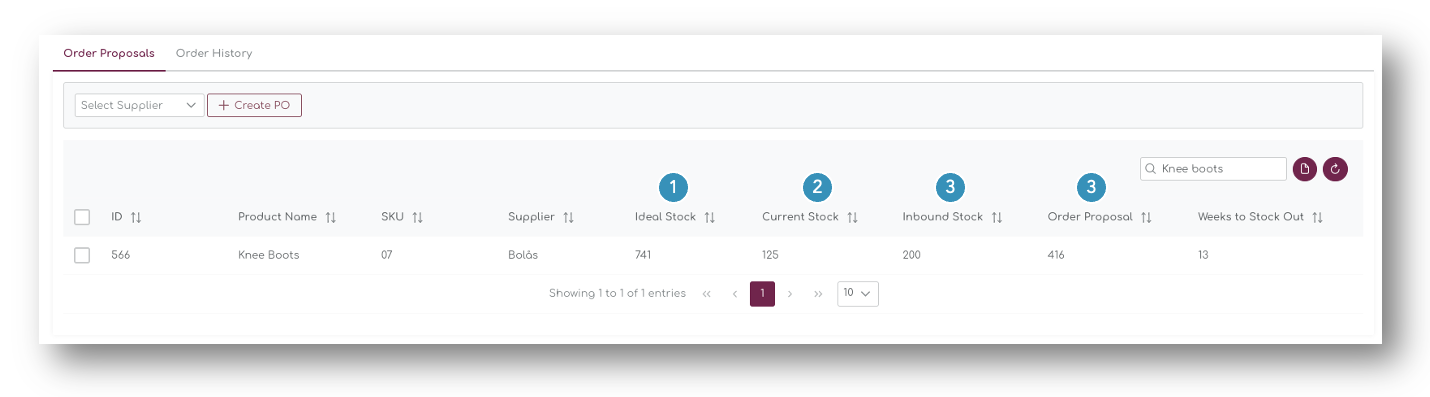The width and height of the screenshot is (1430, 397).
Task: Toggle the select-all header checkbox
Action: [x=82, y=217]
